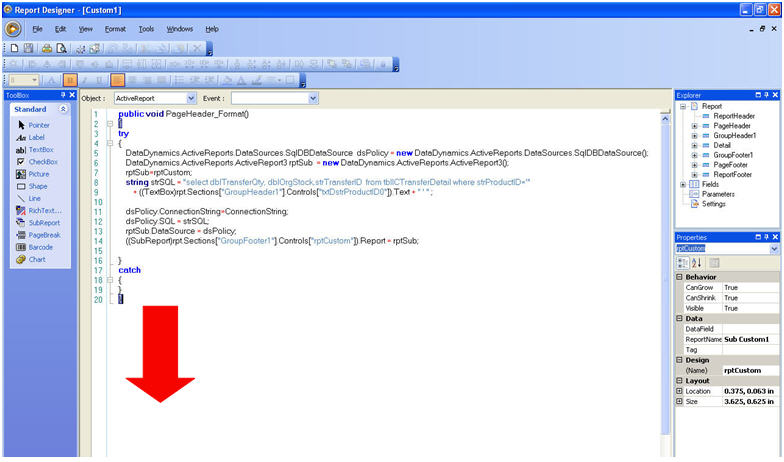Image resolution: width=784 pixels, height=462 pixels.
Task: Pin the ToolBox panel with pushpin
Action: pyautogui.click(x=60, y=95)
